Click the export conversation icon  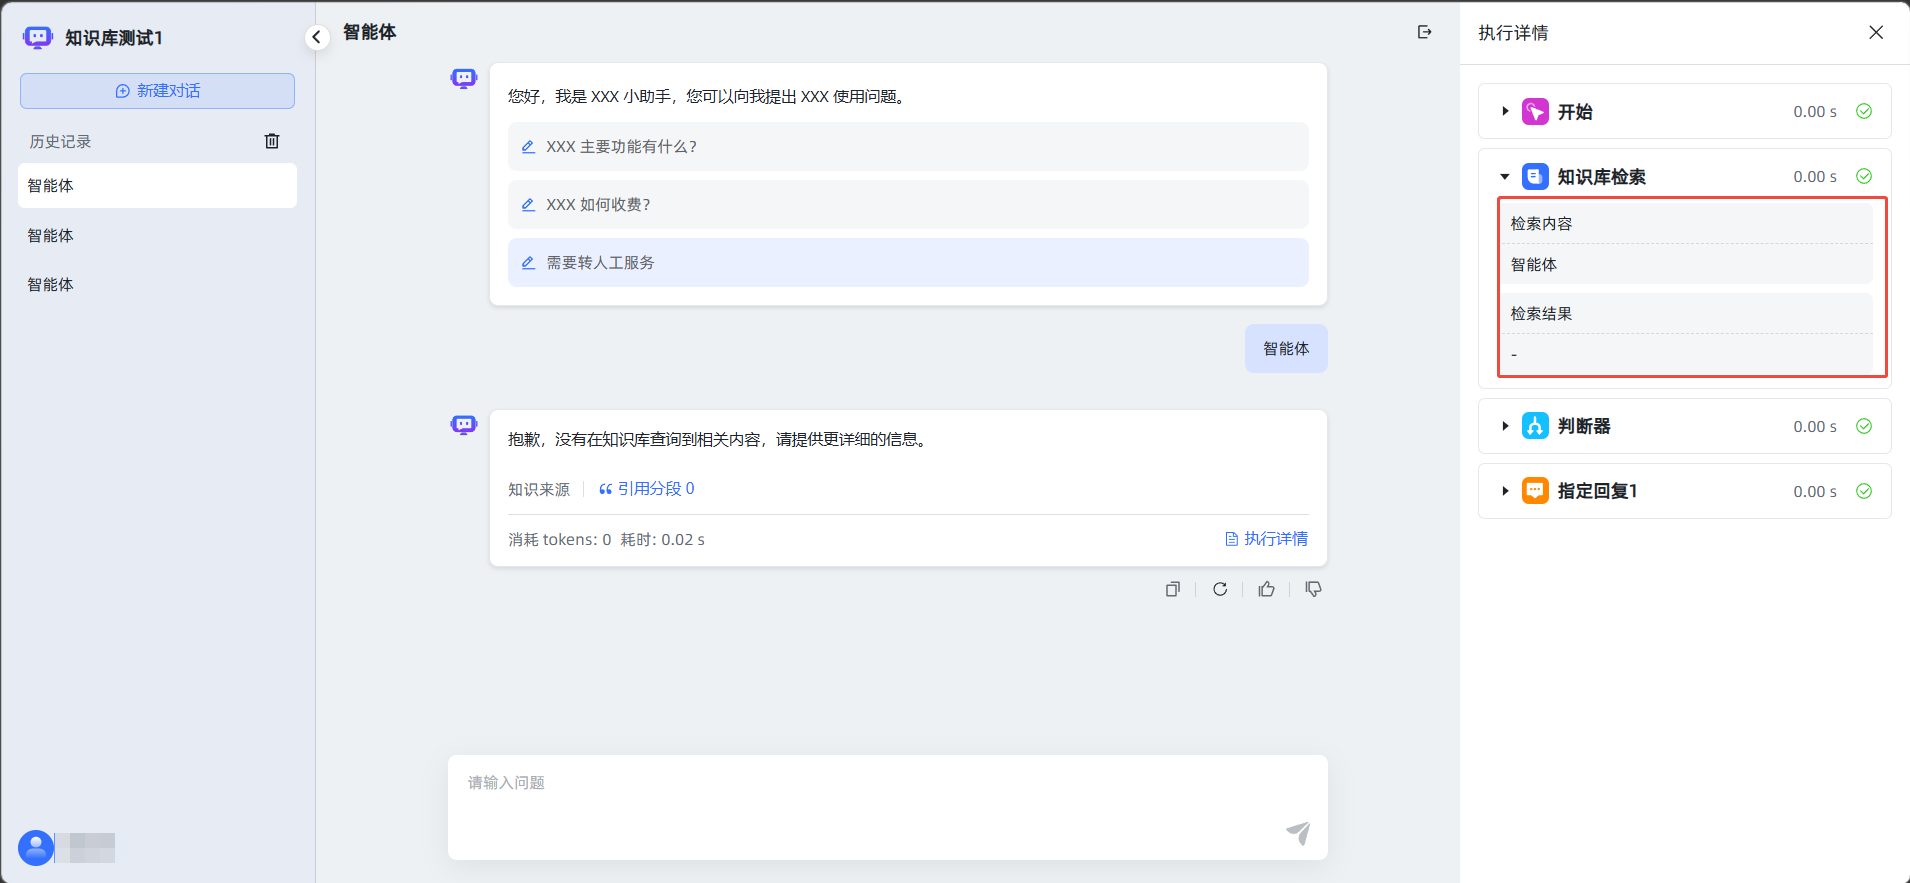pos(1424,32)
